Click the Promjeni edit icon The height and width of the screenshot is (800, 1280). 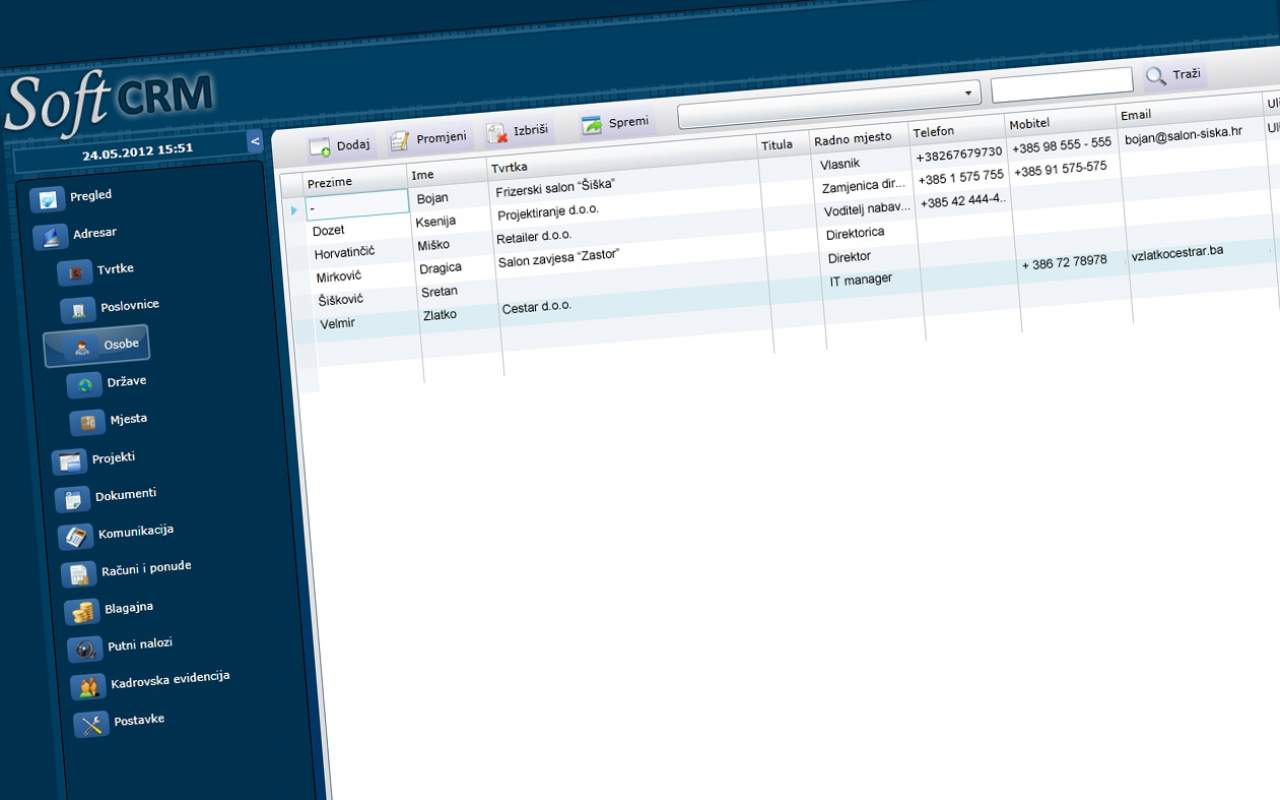click(x=400, y=141)
